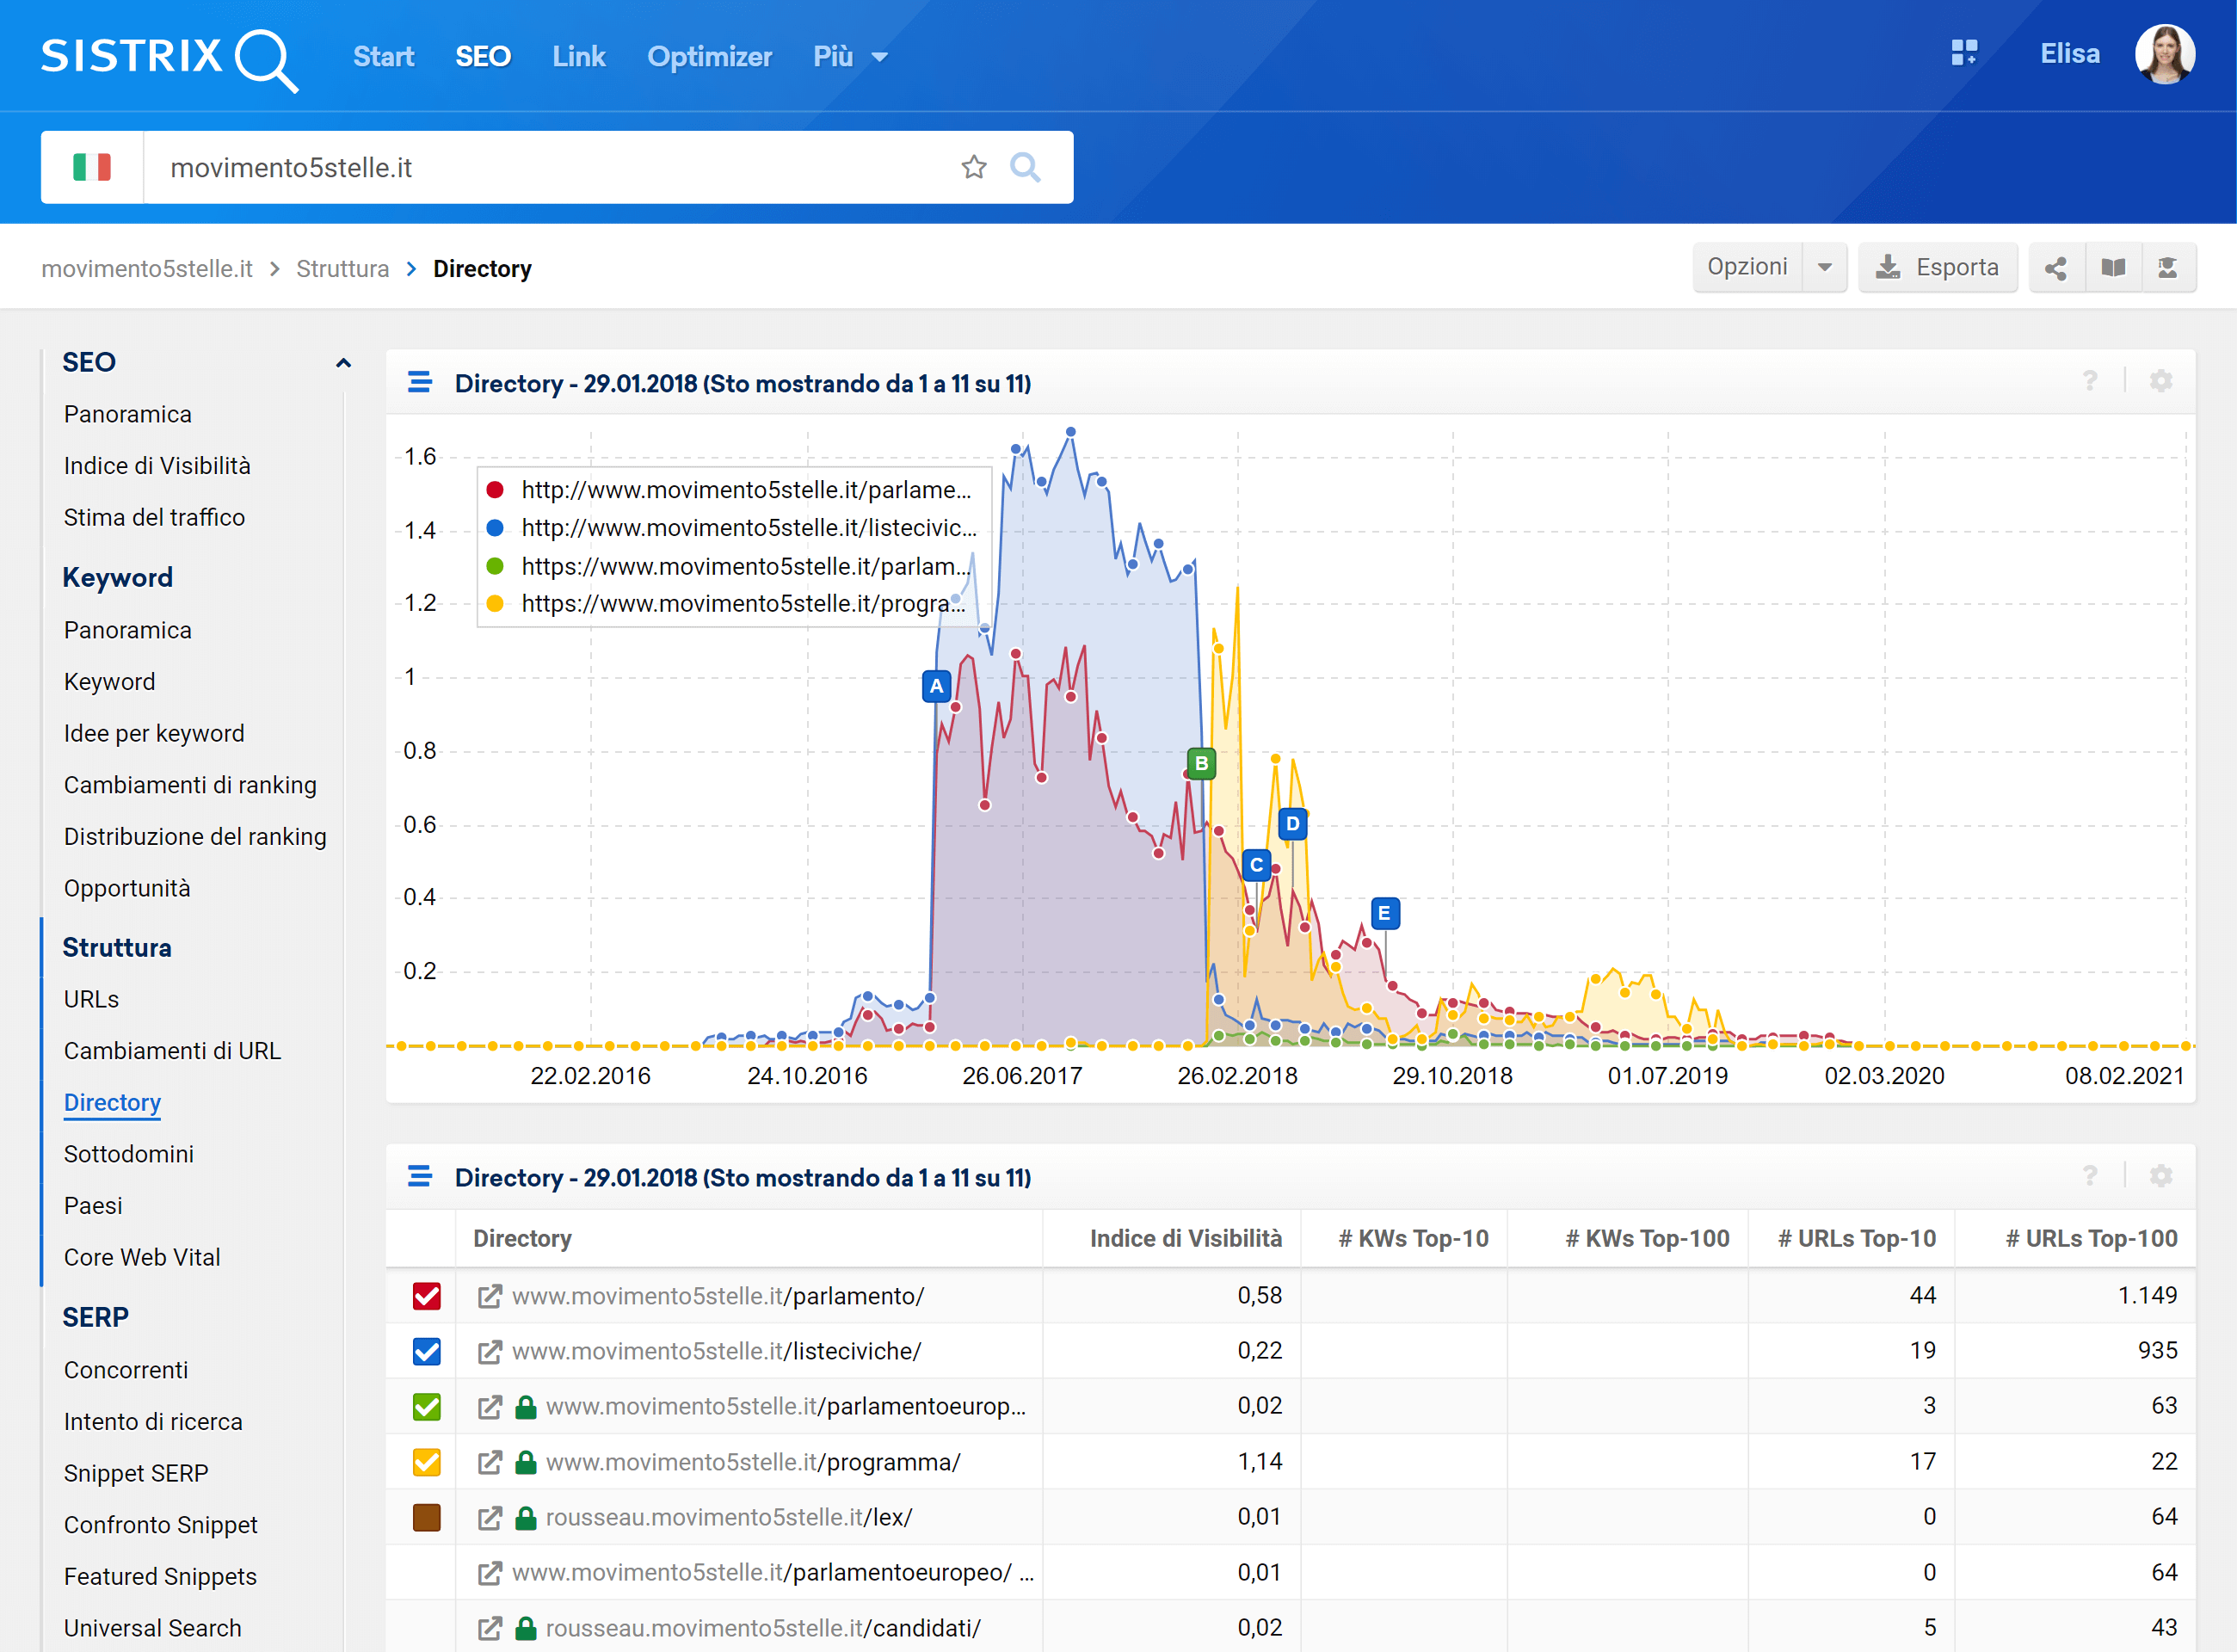Viewport: 2237px width, 1652px height.
Task: Open Distribuzione del ranking sidebar item
Action: [x=195, y=837]
